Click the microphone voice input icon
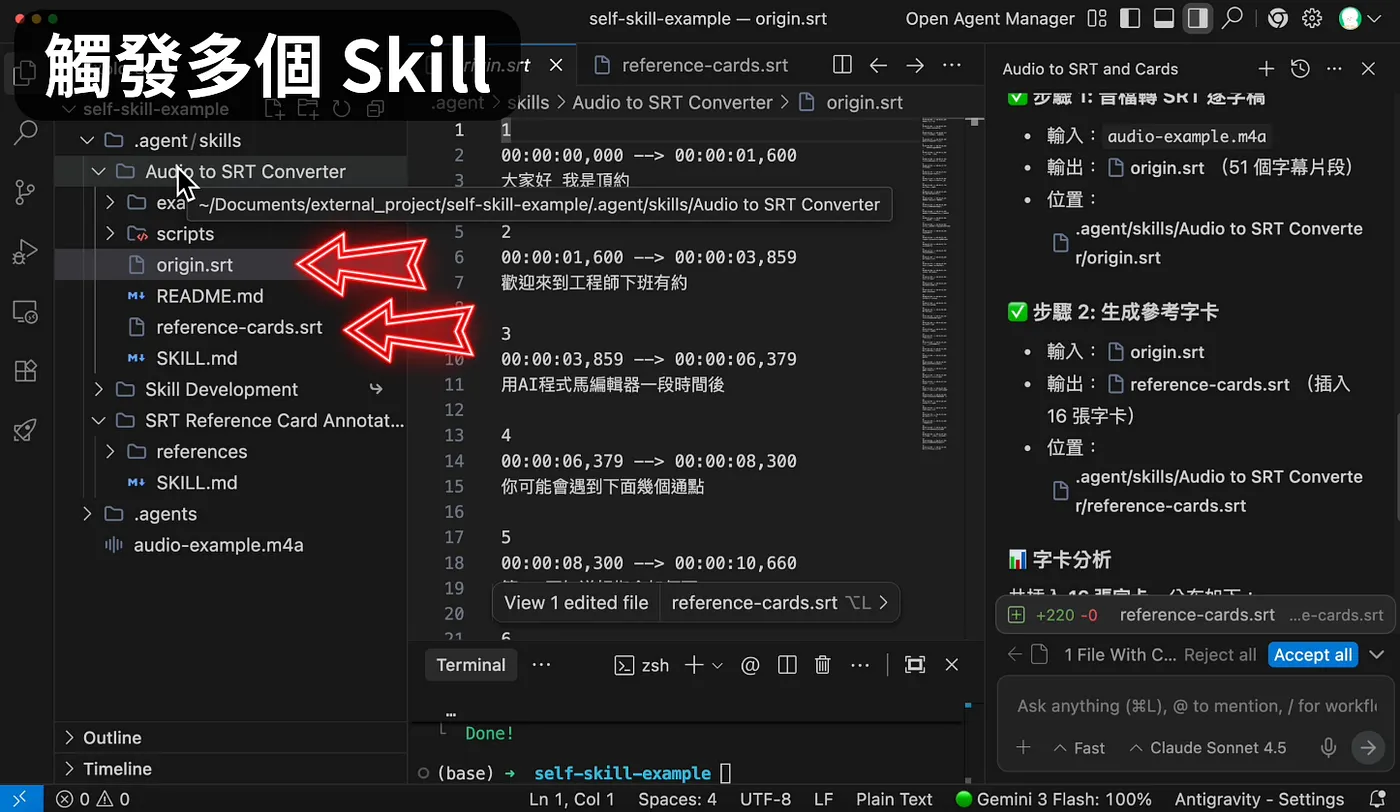Screen dimensions: 1400x812 (1329, 747)
